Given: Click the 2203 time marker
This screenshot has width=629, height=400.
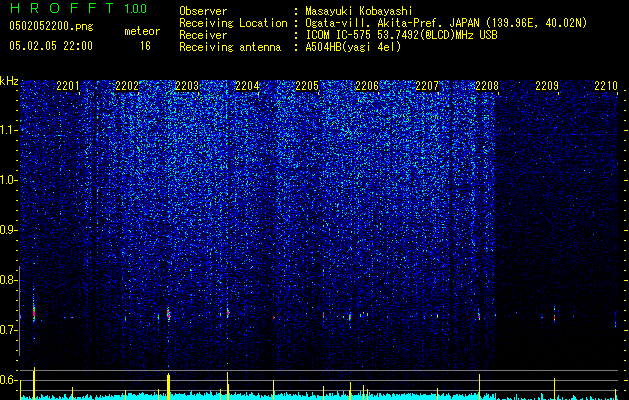Looking at the screenshot, I should tap(187, 86).
